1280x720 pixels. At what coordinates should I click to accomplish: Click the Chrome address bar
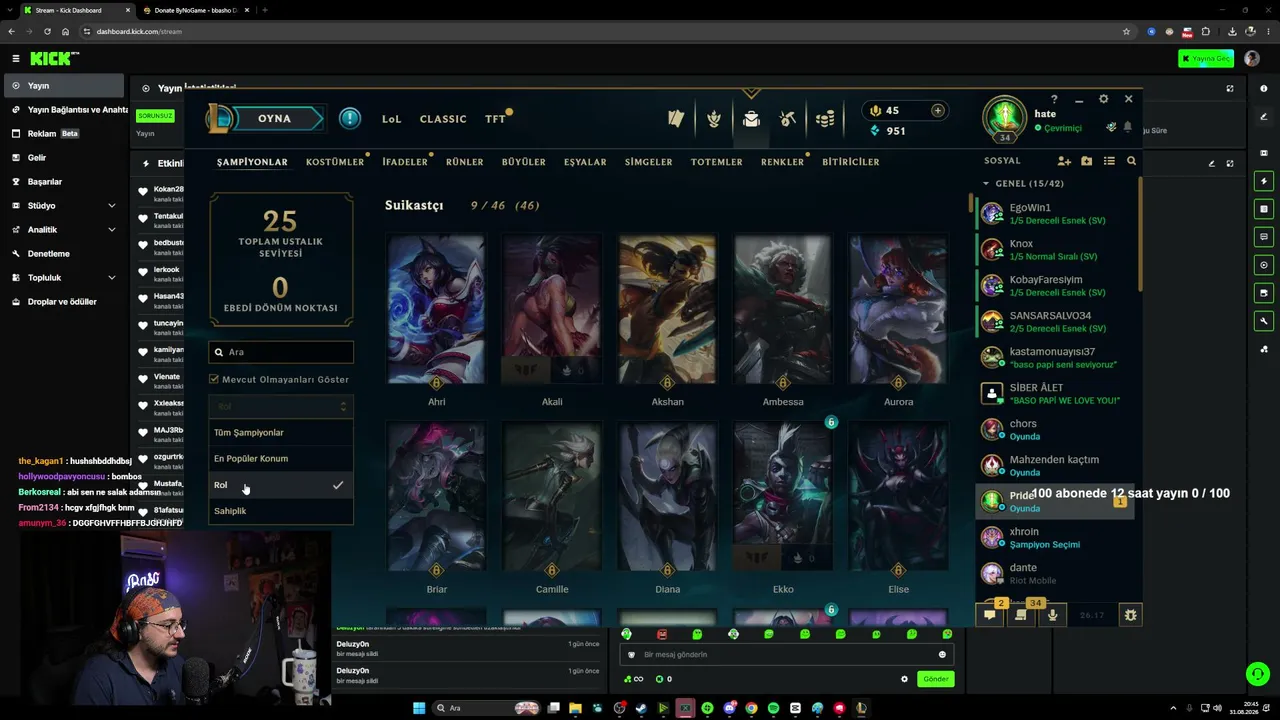click(600, 31)
